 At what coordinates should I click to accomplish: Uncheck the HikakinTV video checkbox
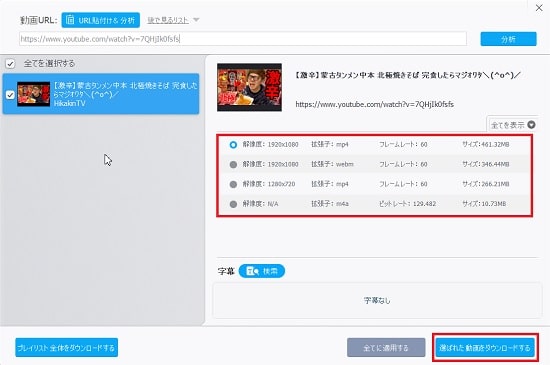click(x=10, y=95)
